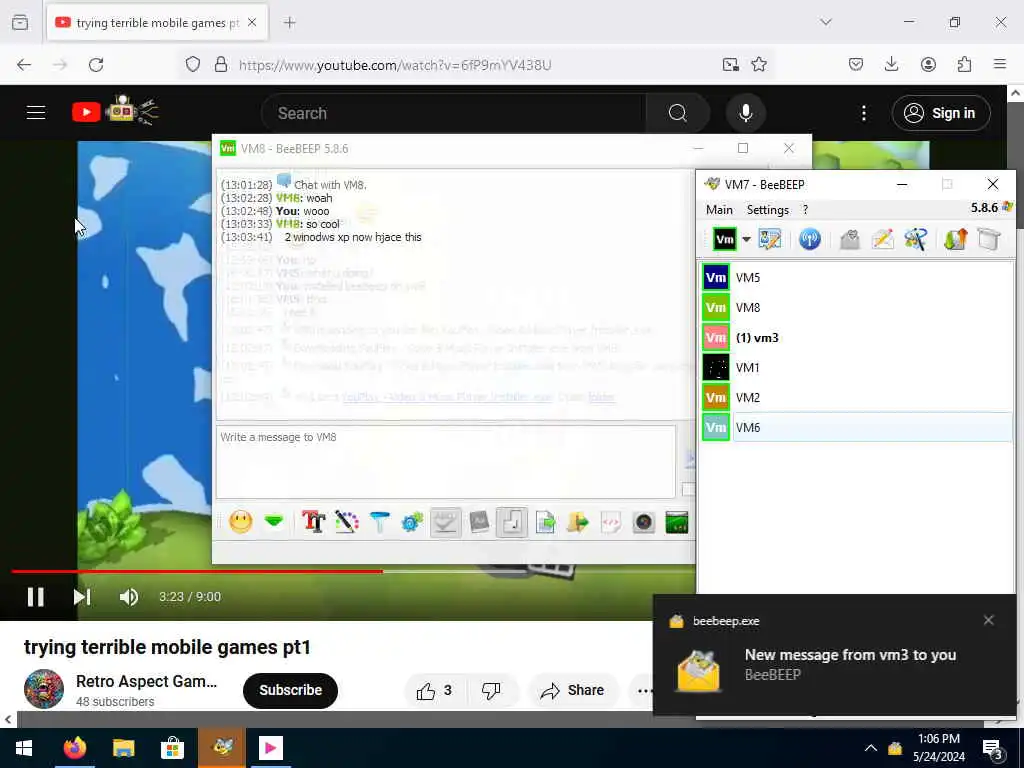Open YouTube three-dot settings menu
Viewport: 1024px width, 768px height.
coord(863,113)
